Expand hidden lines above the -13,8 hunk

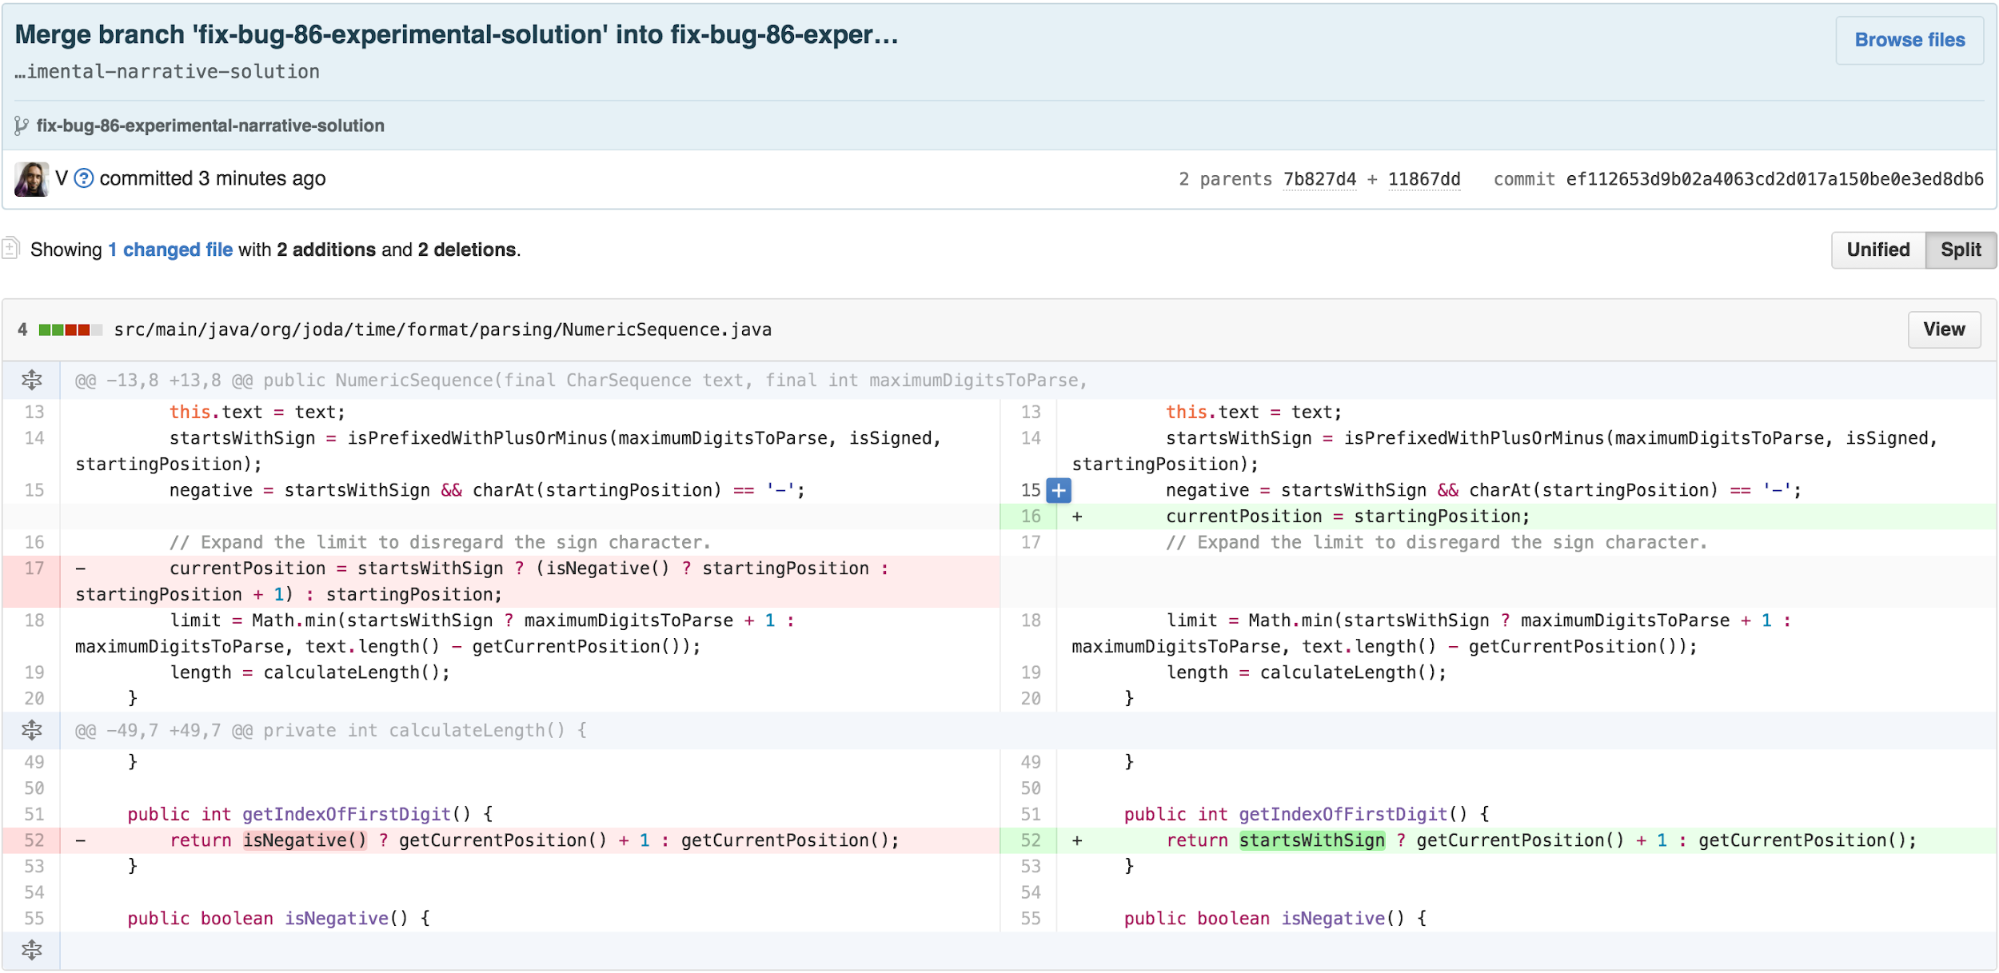click(32, 380)
